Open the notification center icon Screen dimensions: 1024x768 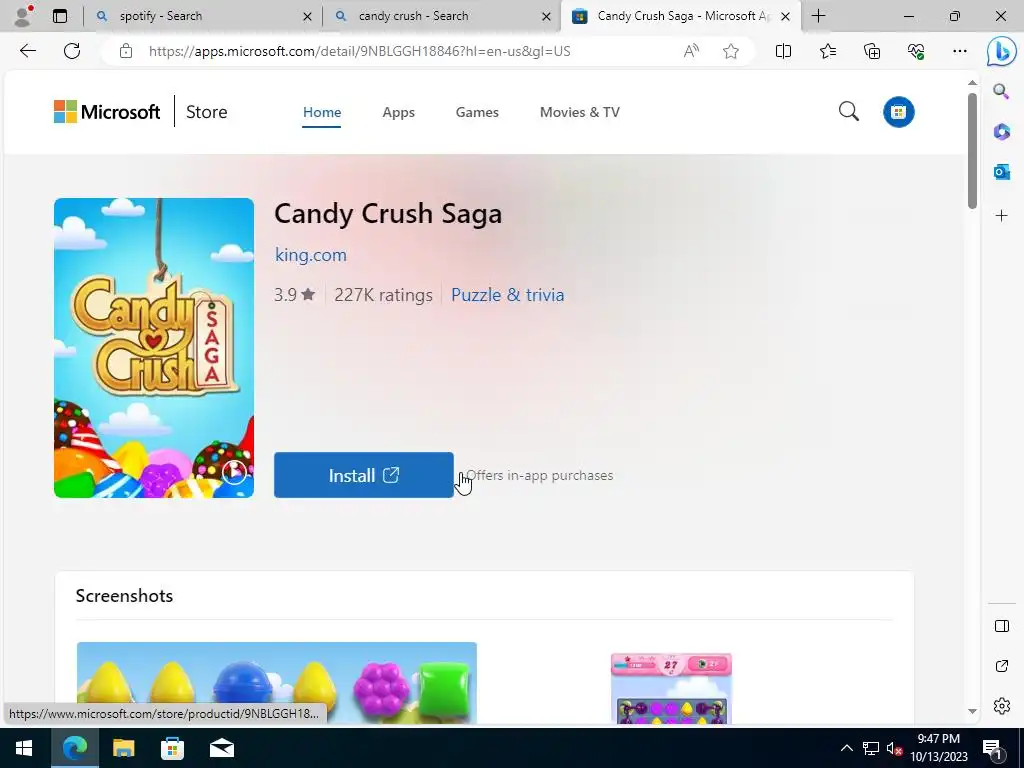(992, 749)
